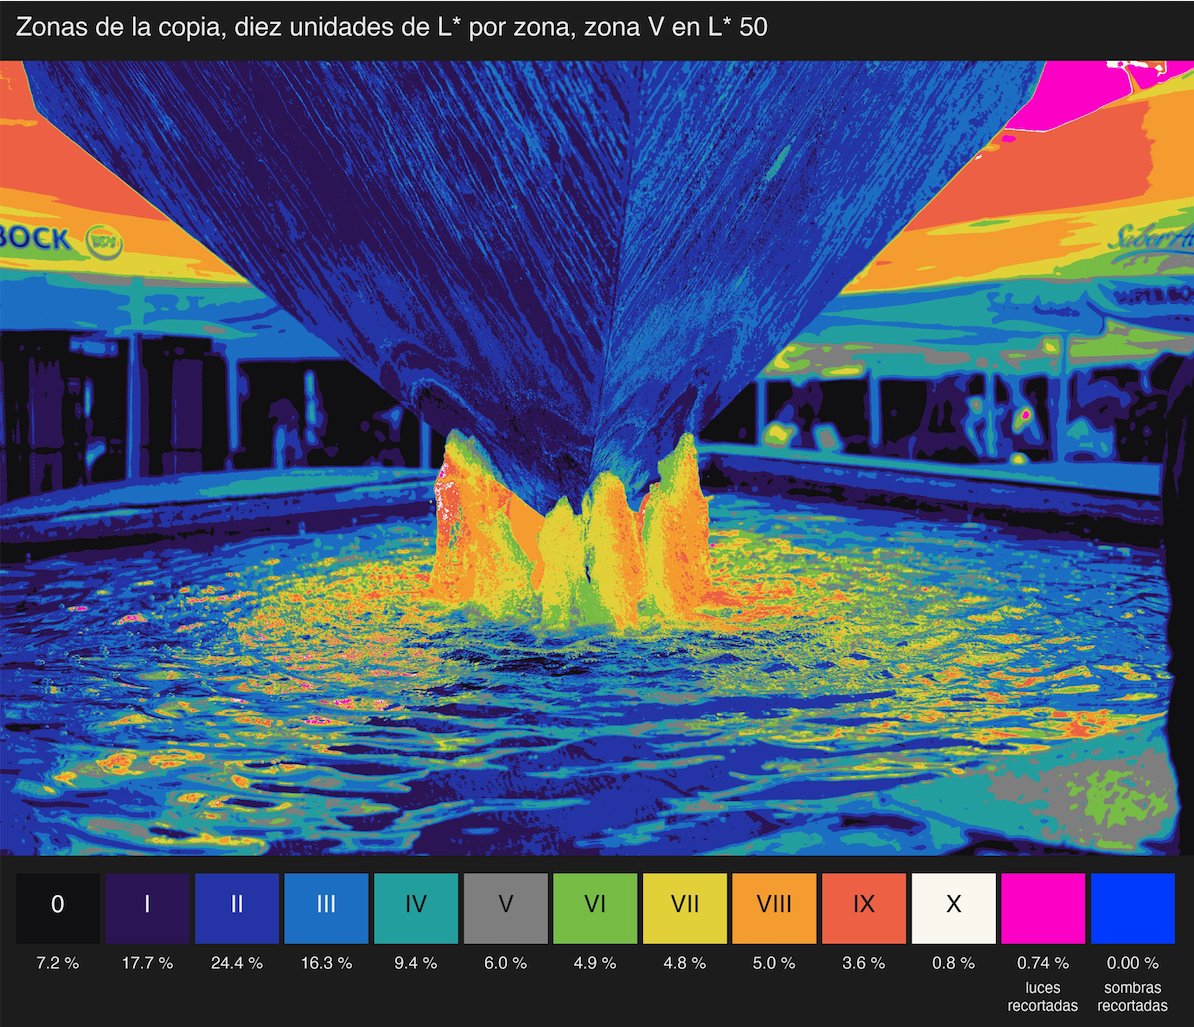
Task: Click the 16.3 % percentage value
Action: click(327, 963)
